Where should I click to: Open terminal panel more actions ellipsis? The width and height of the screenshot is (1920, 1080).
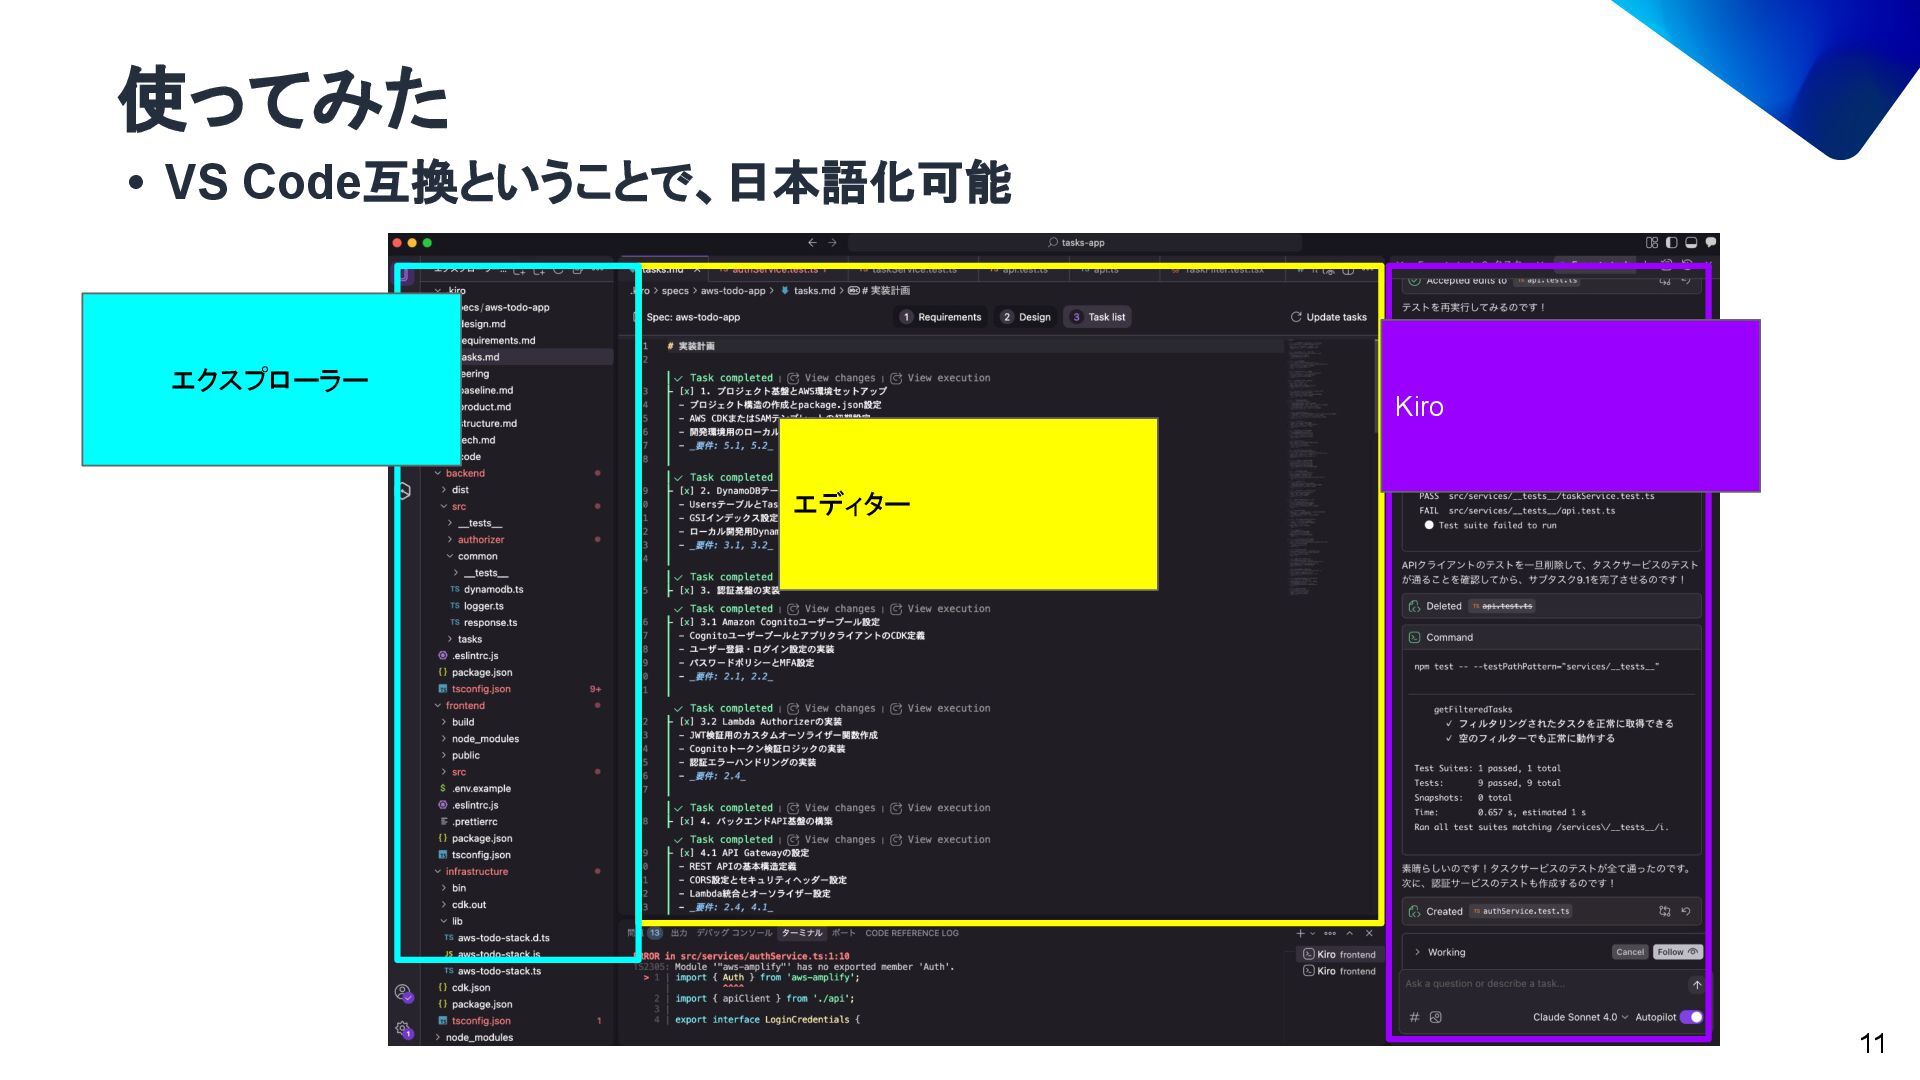coord(1330,933)
